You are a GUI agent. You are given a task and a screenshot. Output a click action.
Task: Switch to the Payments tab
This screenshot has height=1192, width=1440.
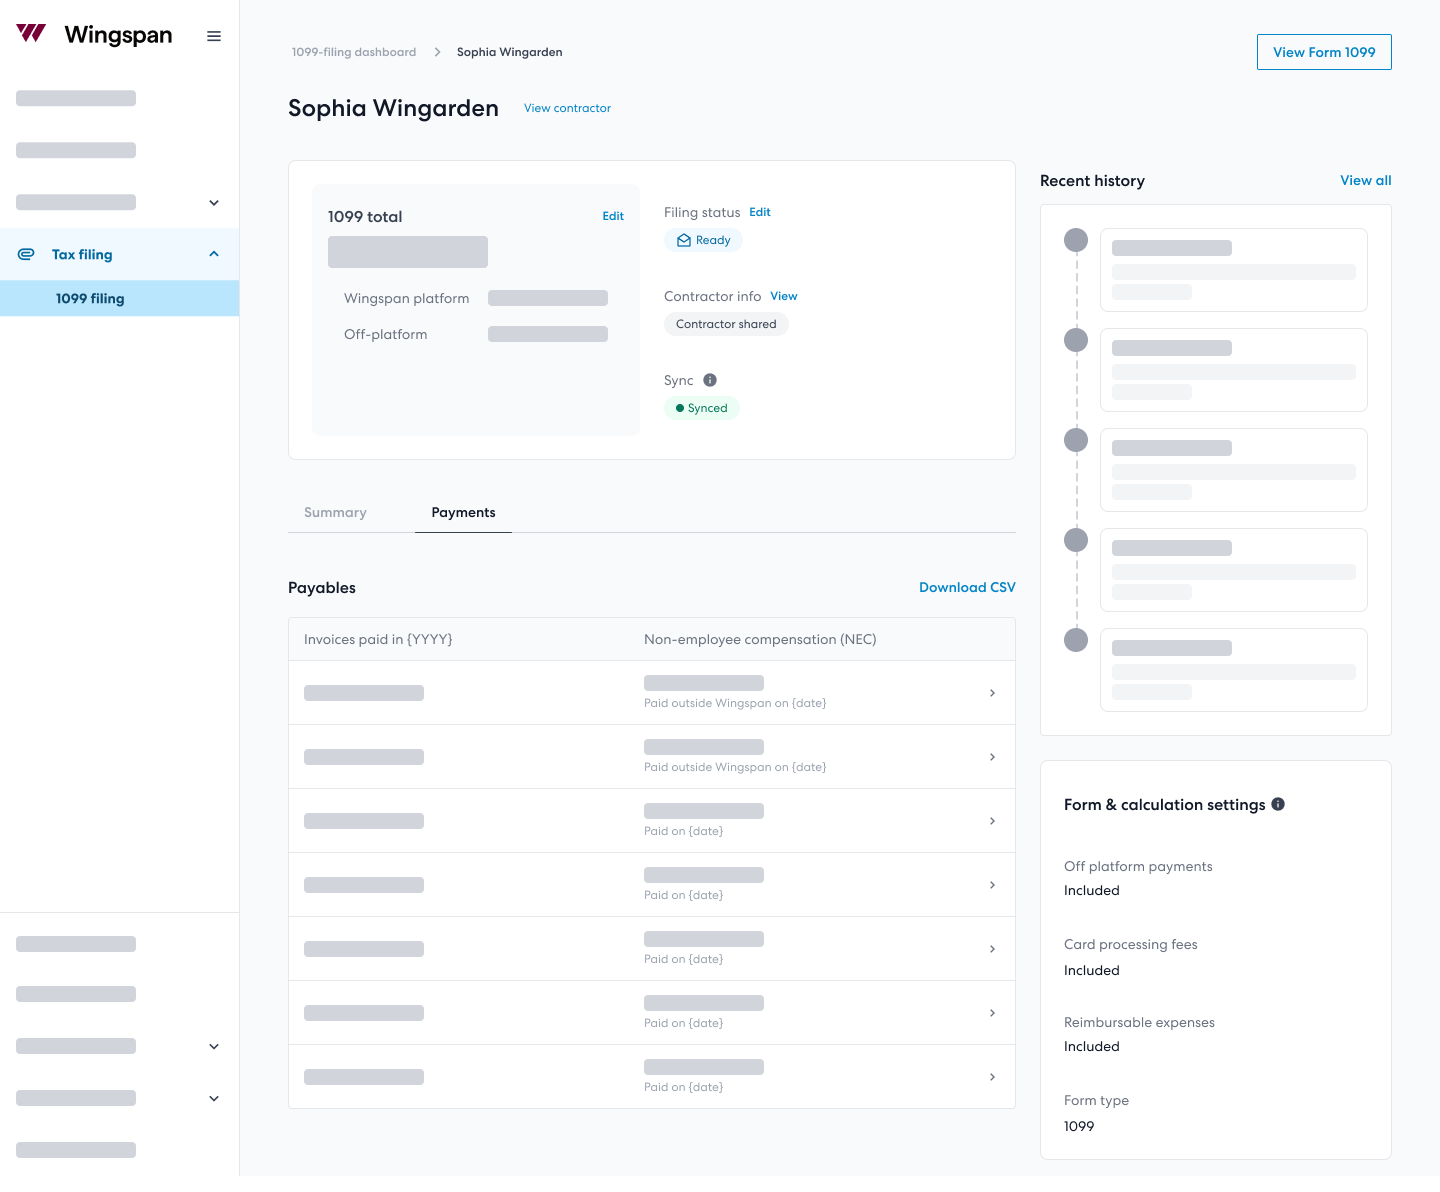(x=463, y=512)
